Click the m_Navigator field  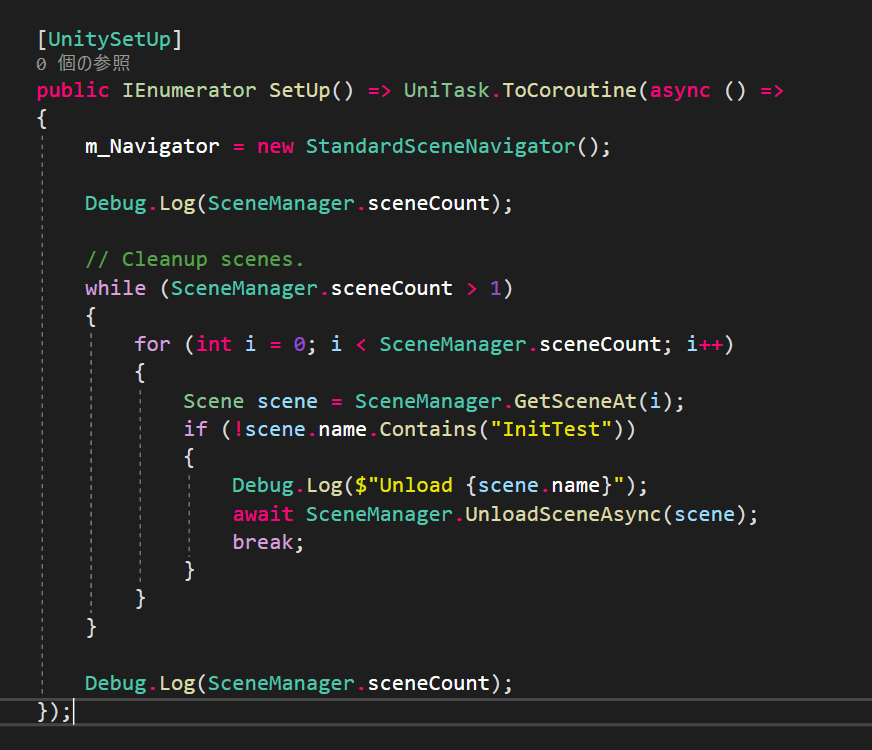[x=152, y=146]
